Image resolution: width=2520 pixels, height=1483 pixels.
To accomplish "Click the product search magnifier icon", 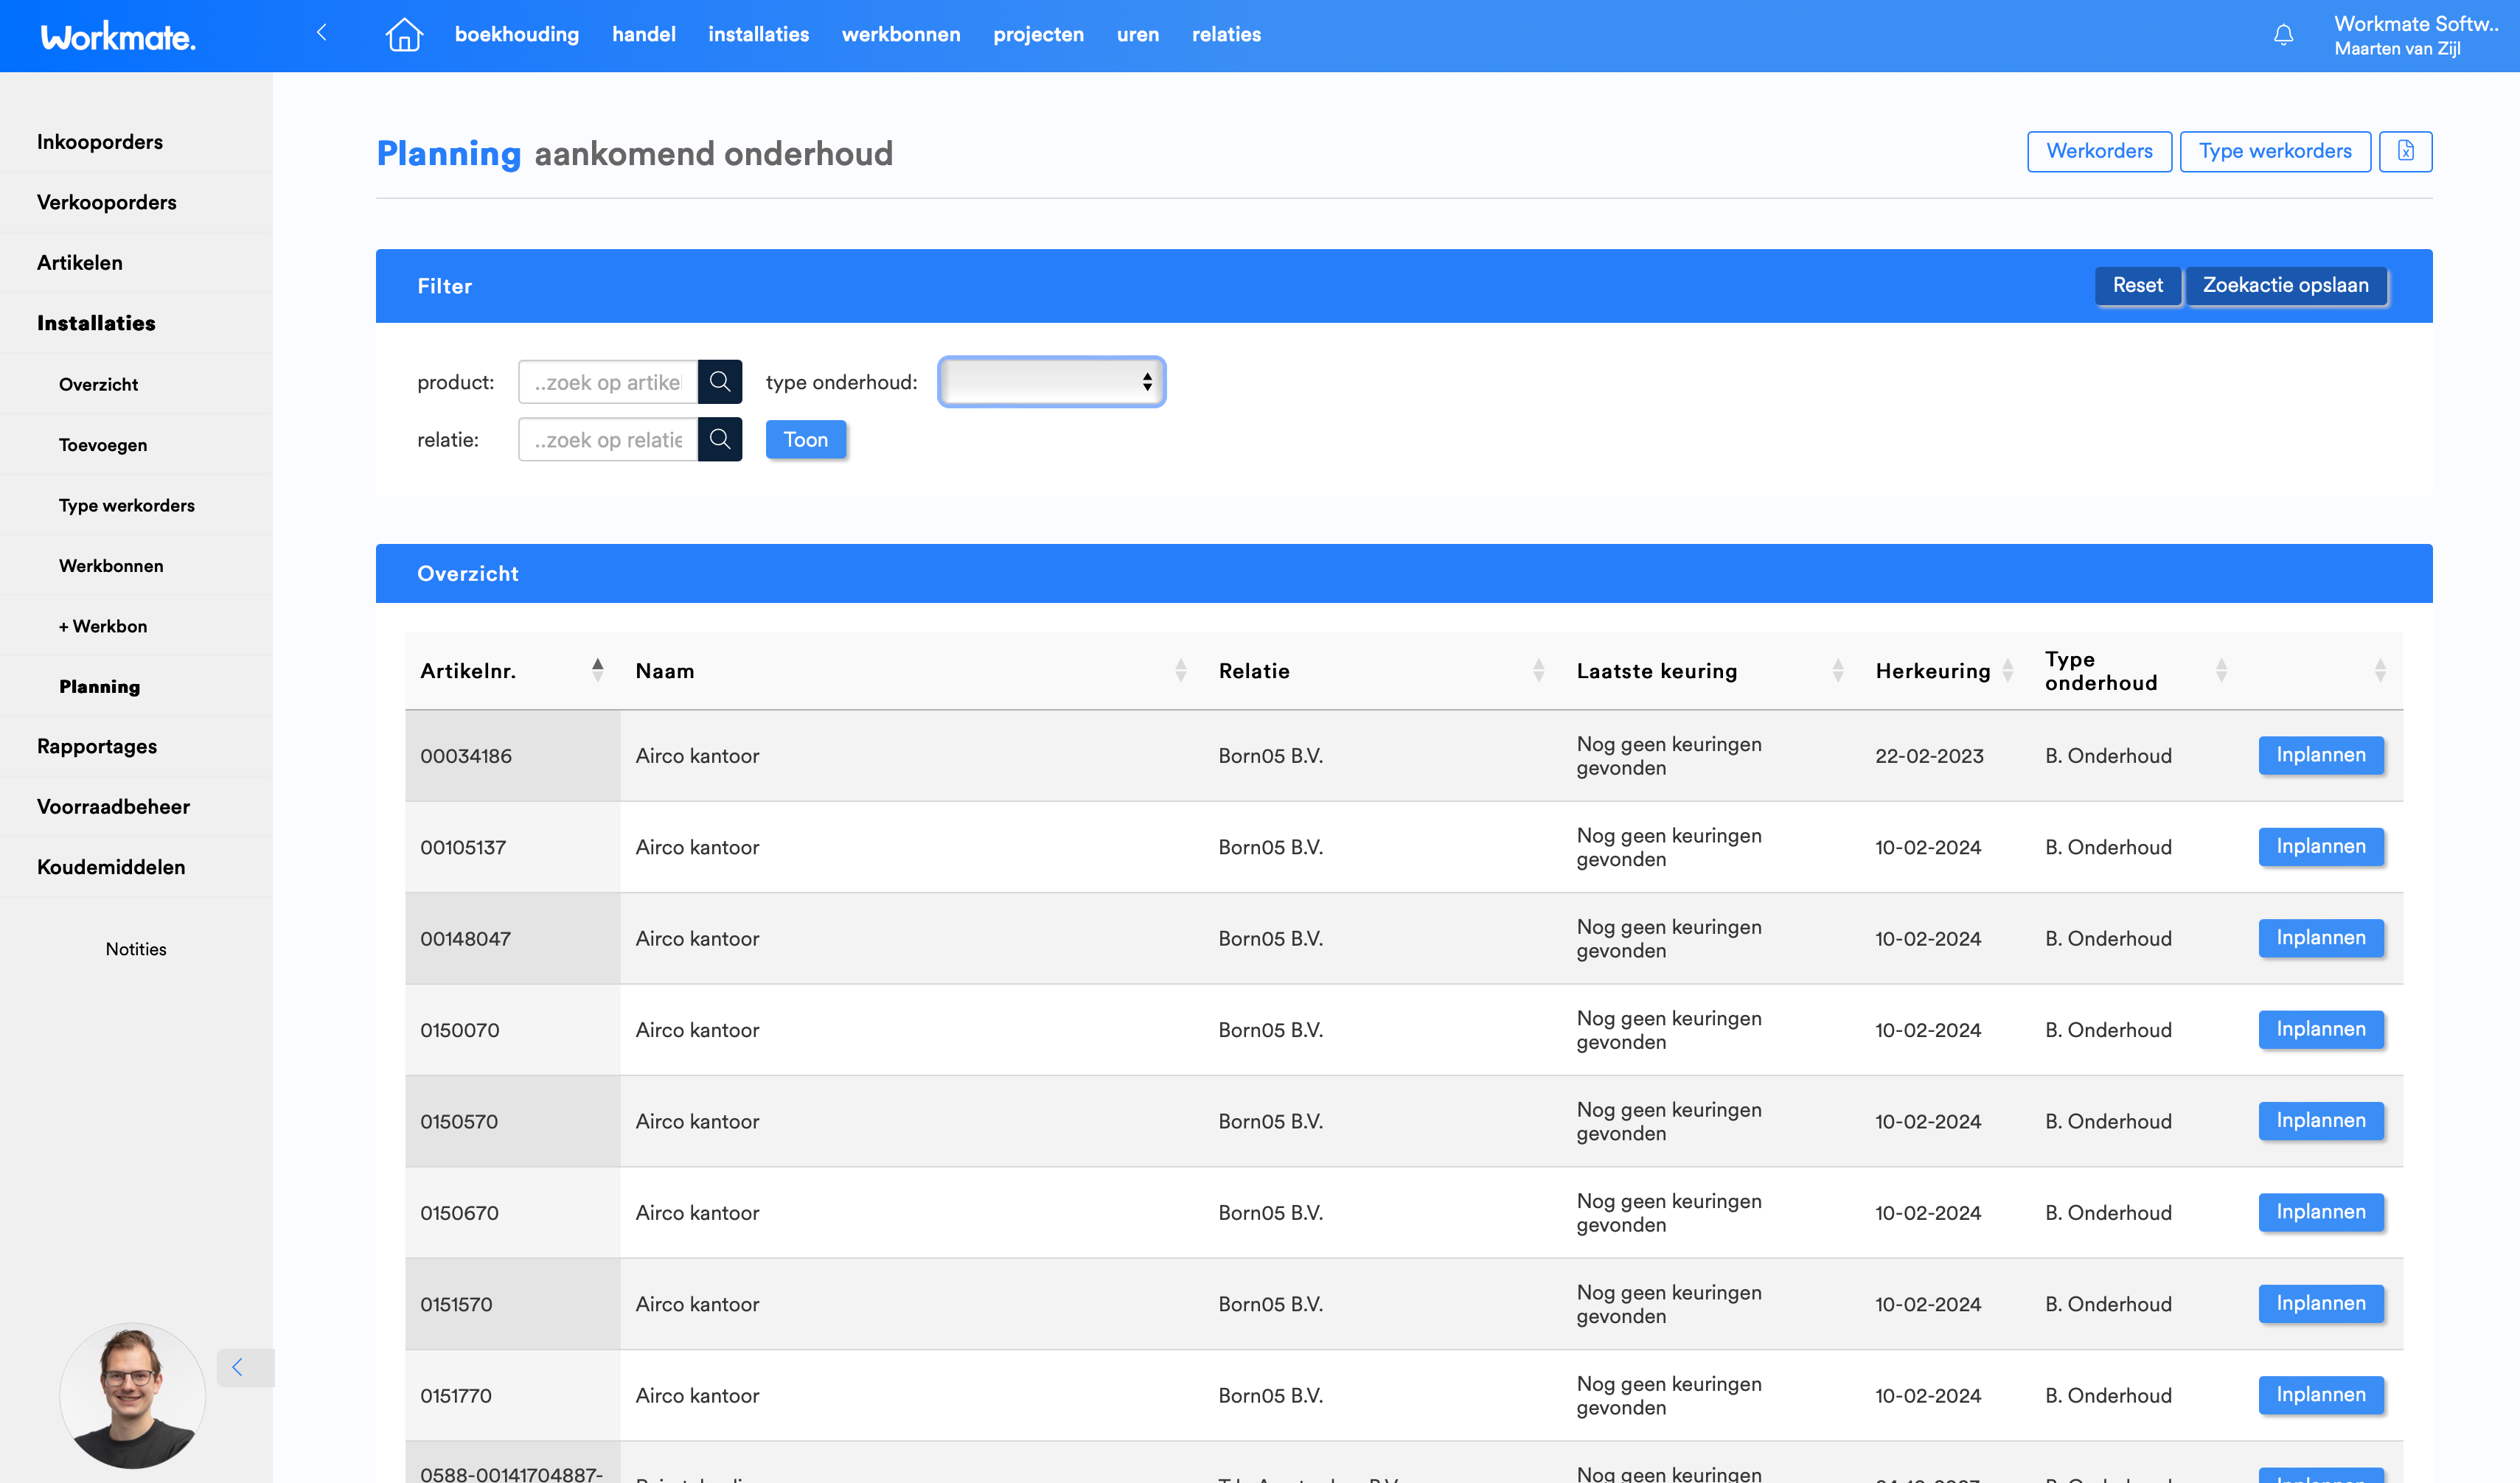I will 720,382.
